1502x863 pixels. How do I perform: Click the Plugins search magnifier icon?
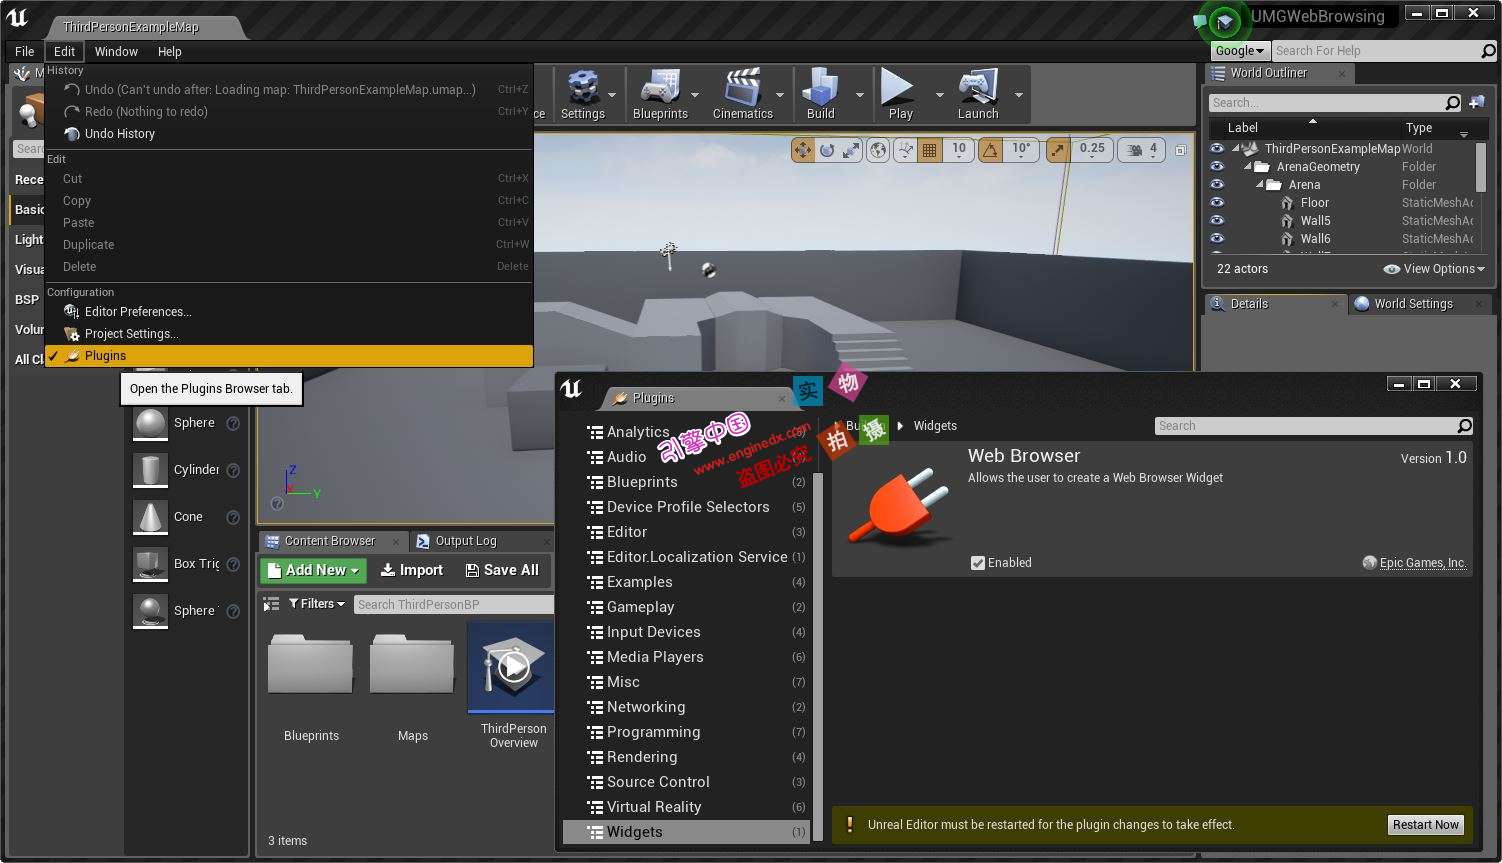[x=1464, y=426]
